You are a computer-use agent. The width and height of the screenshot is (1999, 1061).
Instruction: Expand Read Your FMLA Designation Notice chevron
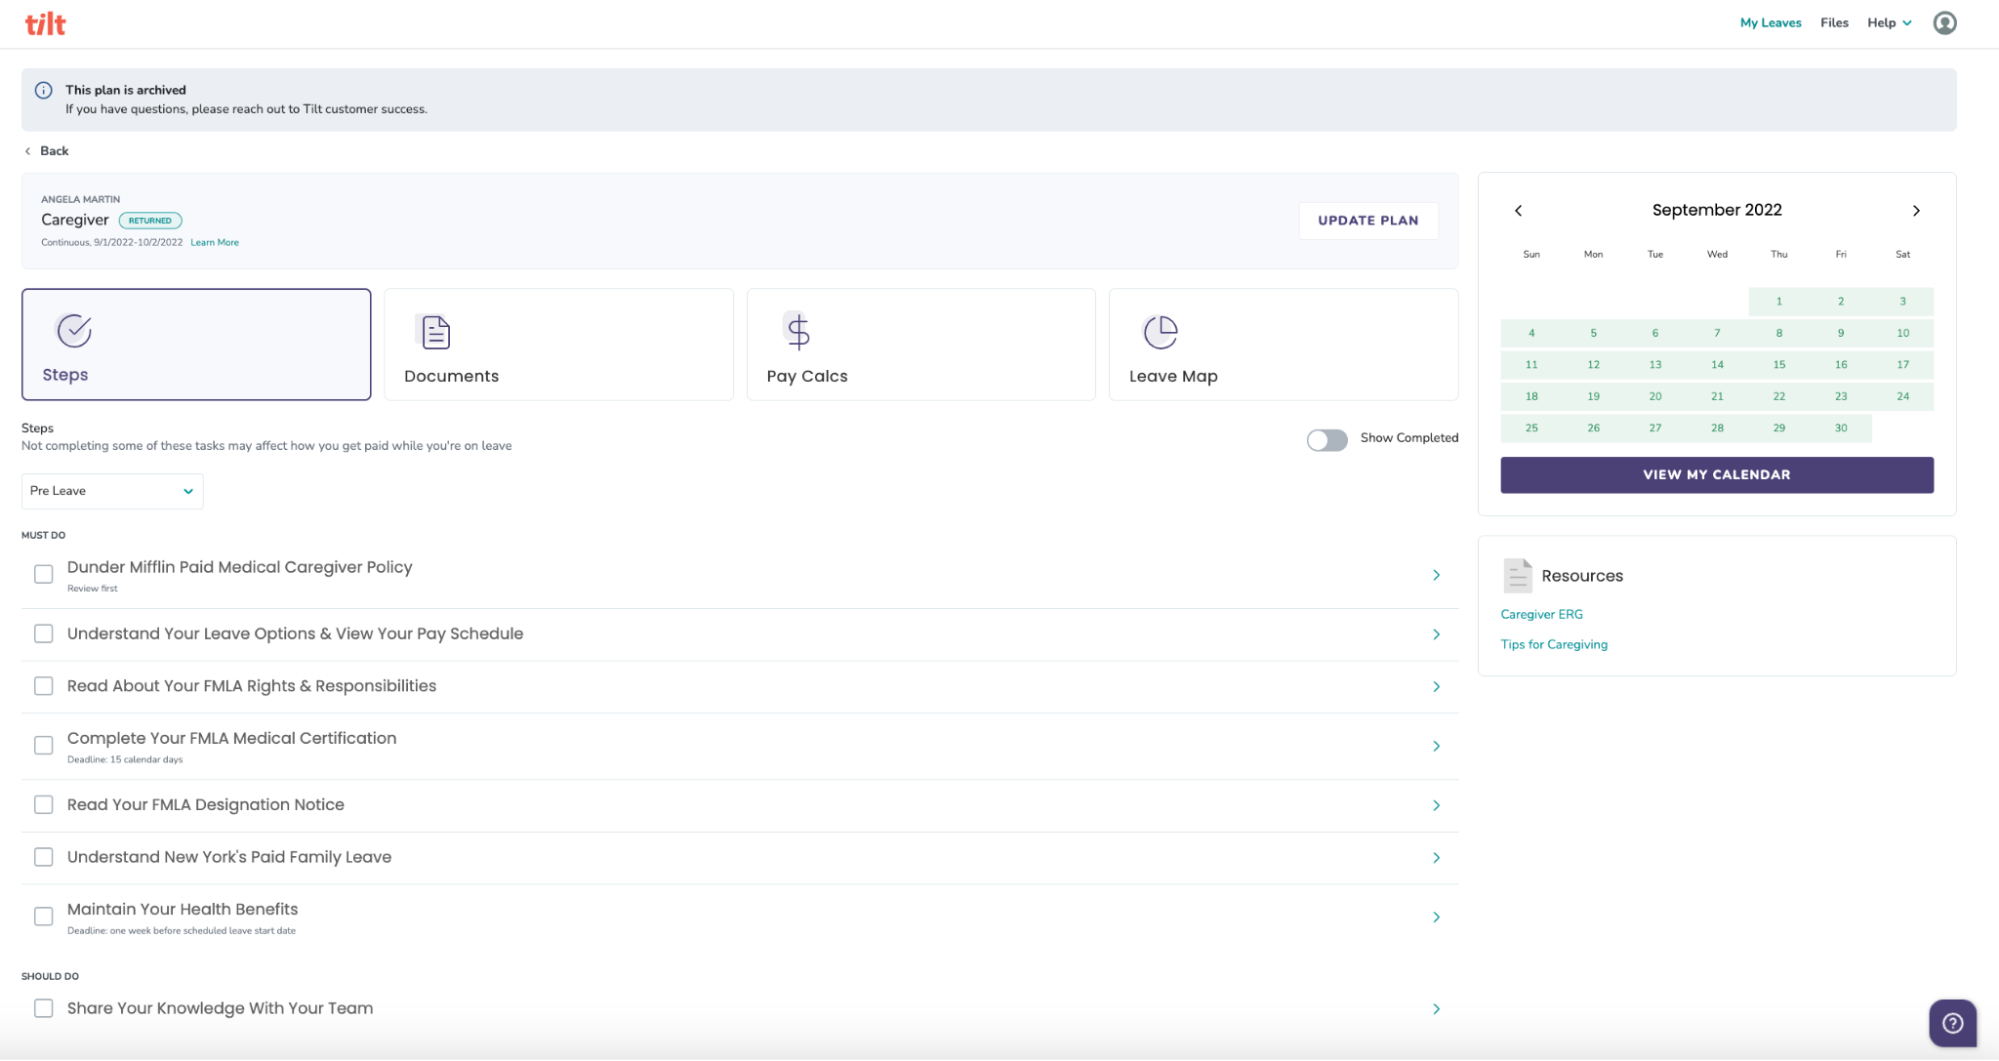(x=1436, y=806)
